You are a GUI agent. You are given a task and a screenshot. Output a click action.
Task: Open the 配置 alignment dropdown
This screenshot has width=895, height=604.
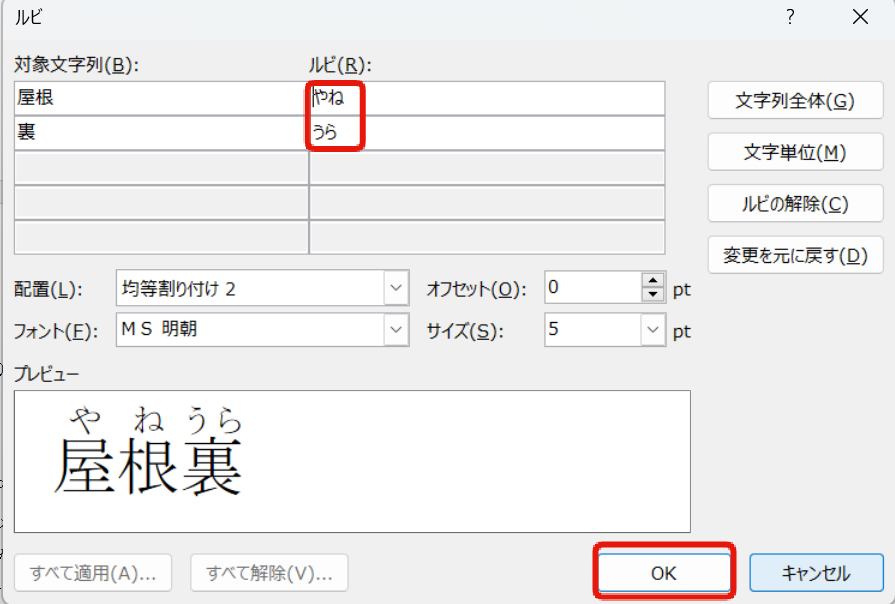396,289
